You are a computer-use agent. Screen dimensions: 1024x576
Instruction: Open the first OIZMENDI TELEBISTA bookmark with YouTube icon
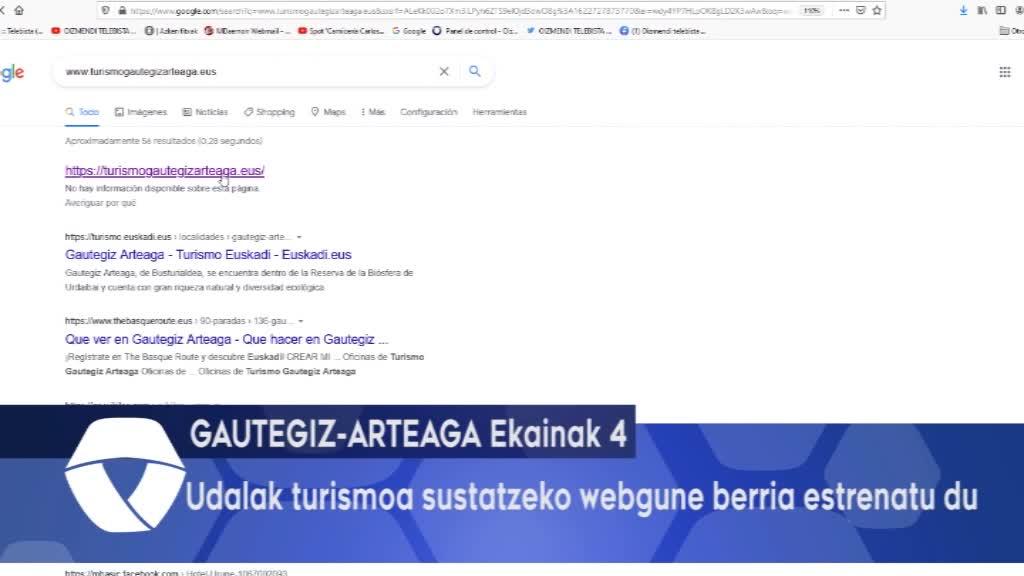click(x=93, y=31)
